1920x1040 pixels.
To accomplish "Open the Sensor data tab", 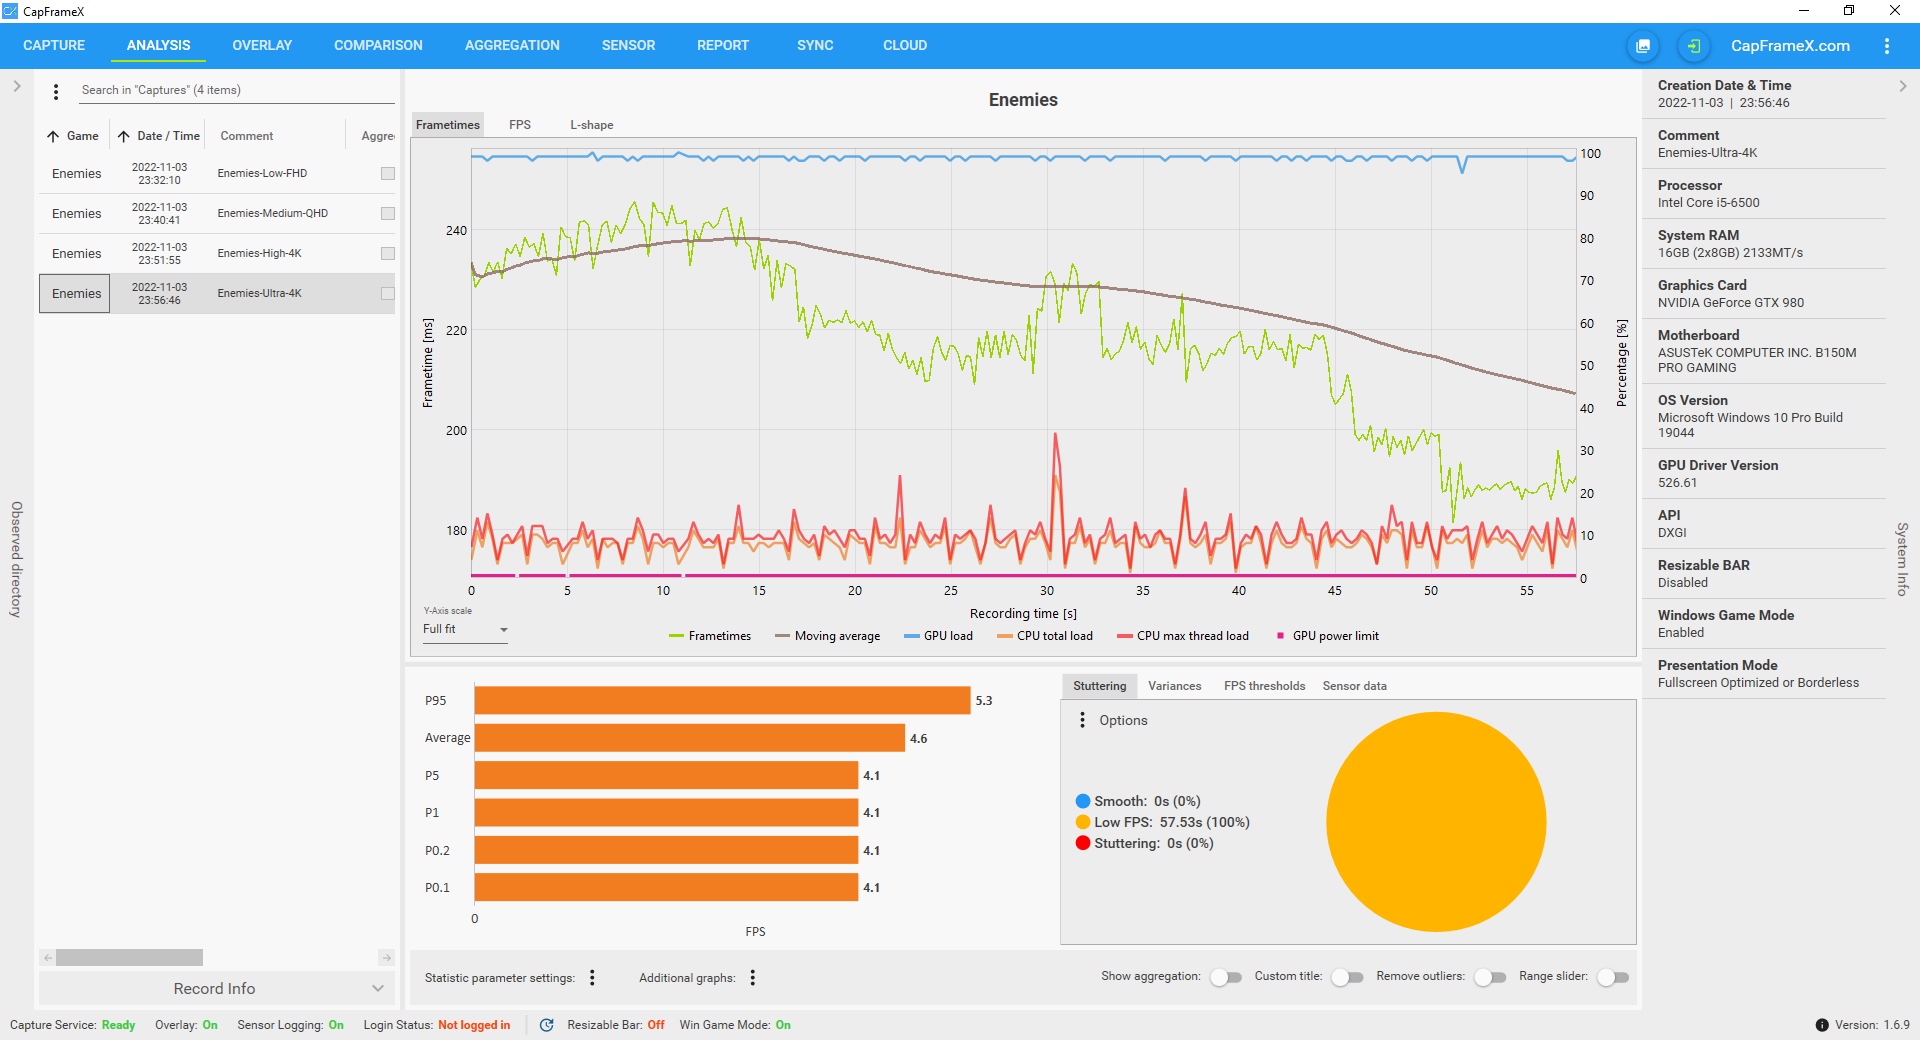I will (1354, 686).
